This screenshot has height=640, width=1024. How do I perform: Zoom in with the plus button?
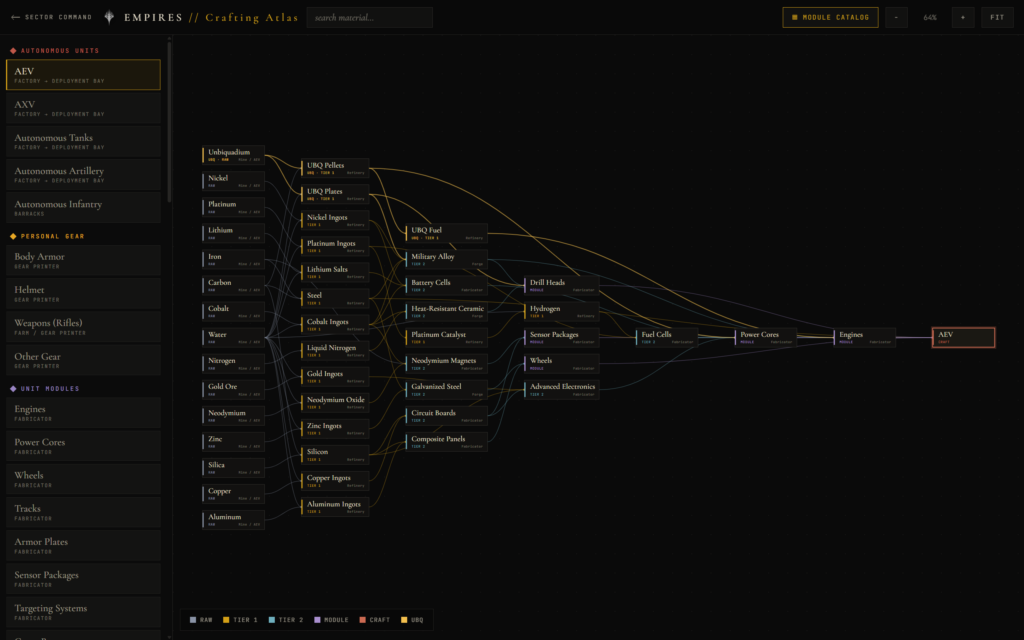pos(963,18)
